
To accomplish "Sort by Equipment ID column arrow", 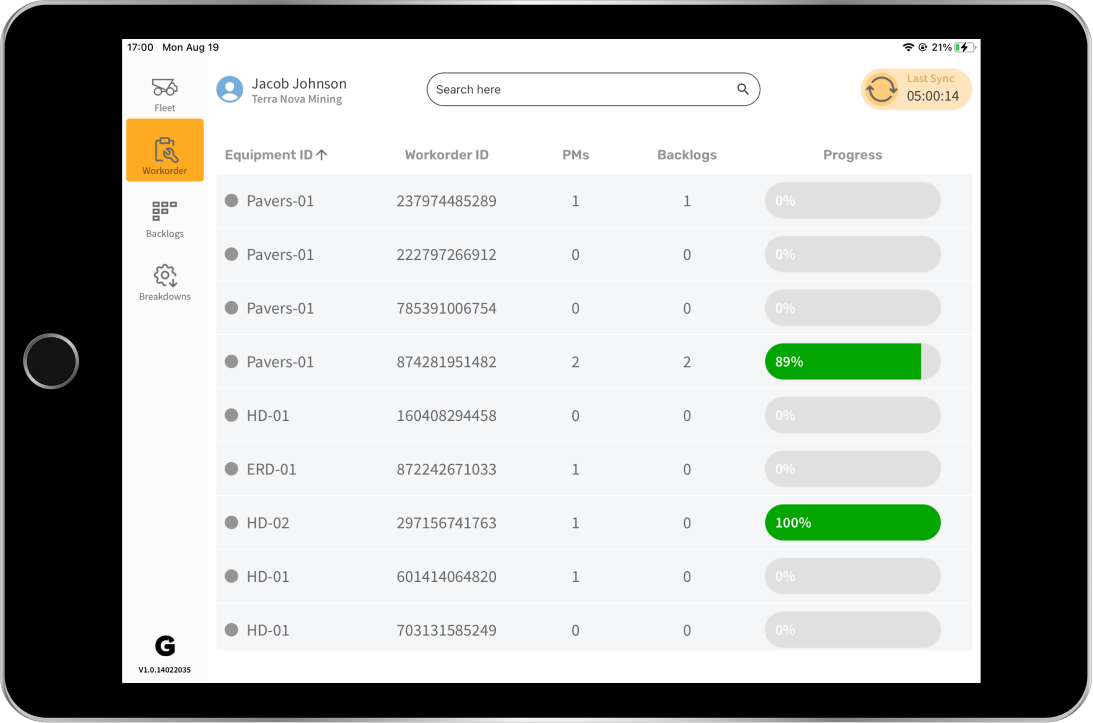I will click(322, 155).
